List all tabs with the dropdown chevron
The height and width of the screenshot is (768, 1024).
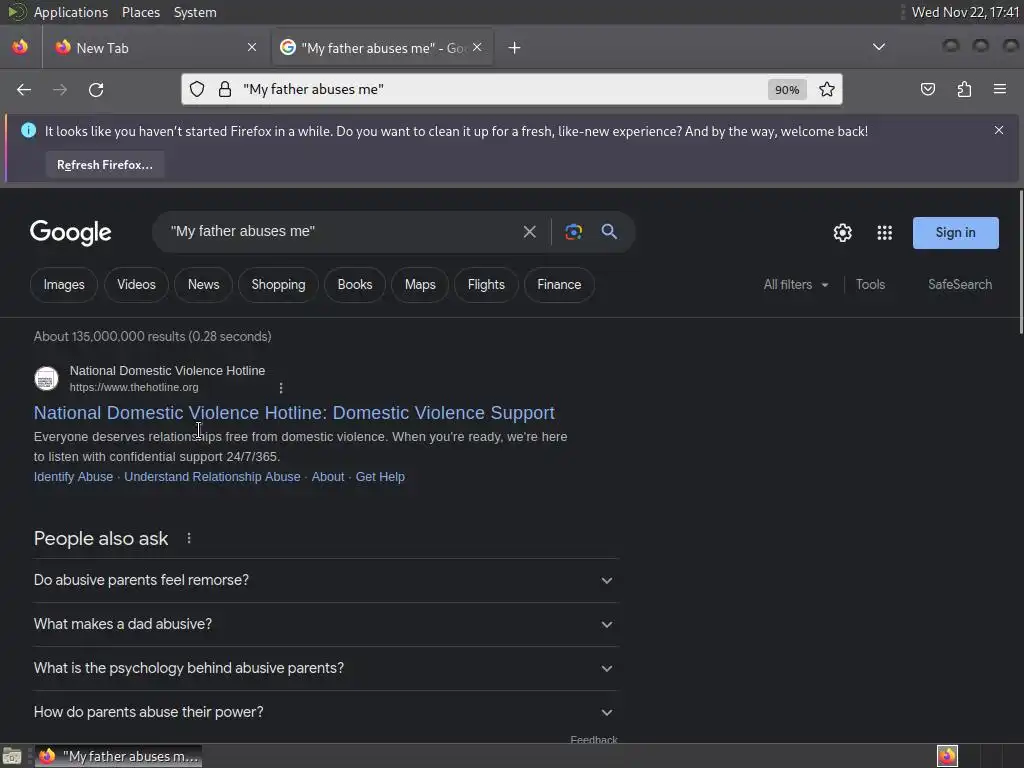pyautogui.click(x=879, y=47)
